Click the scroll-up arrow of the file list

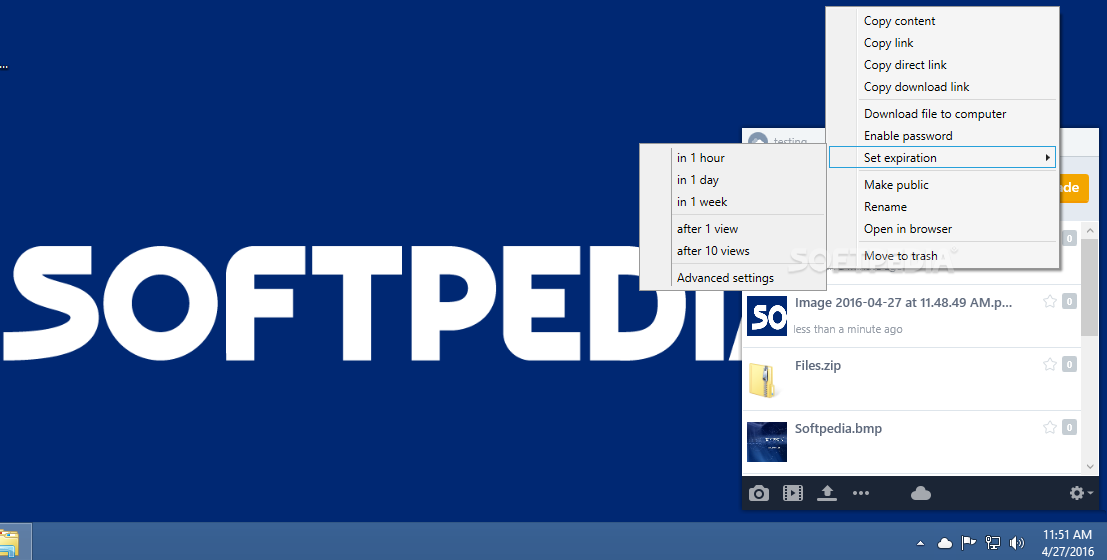(1090, 231)
